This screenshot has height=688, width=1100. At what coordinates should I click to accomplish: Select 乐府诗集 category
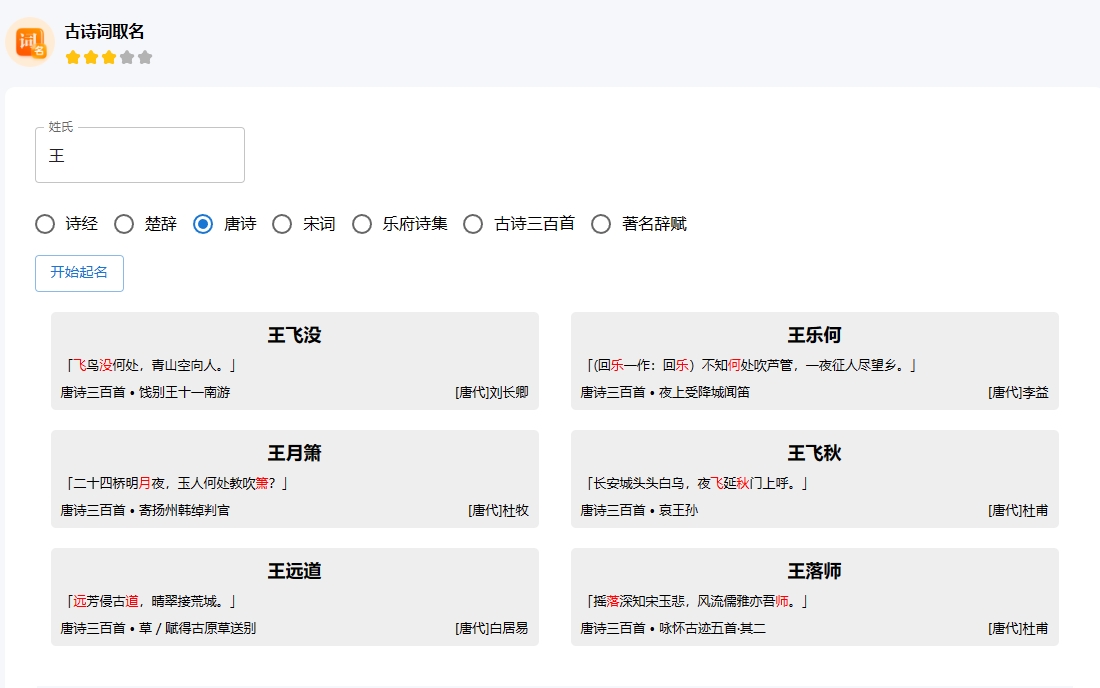coord(361,224)
